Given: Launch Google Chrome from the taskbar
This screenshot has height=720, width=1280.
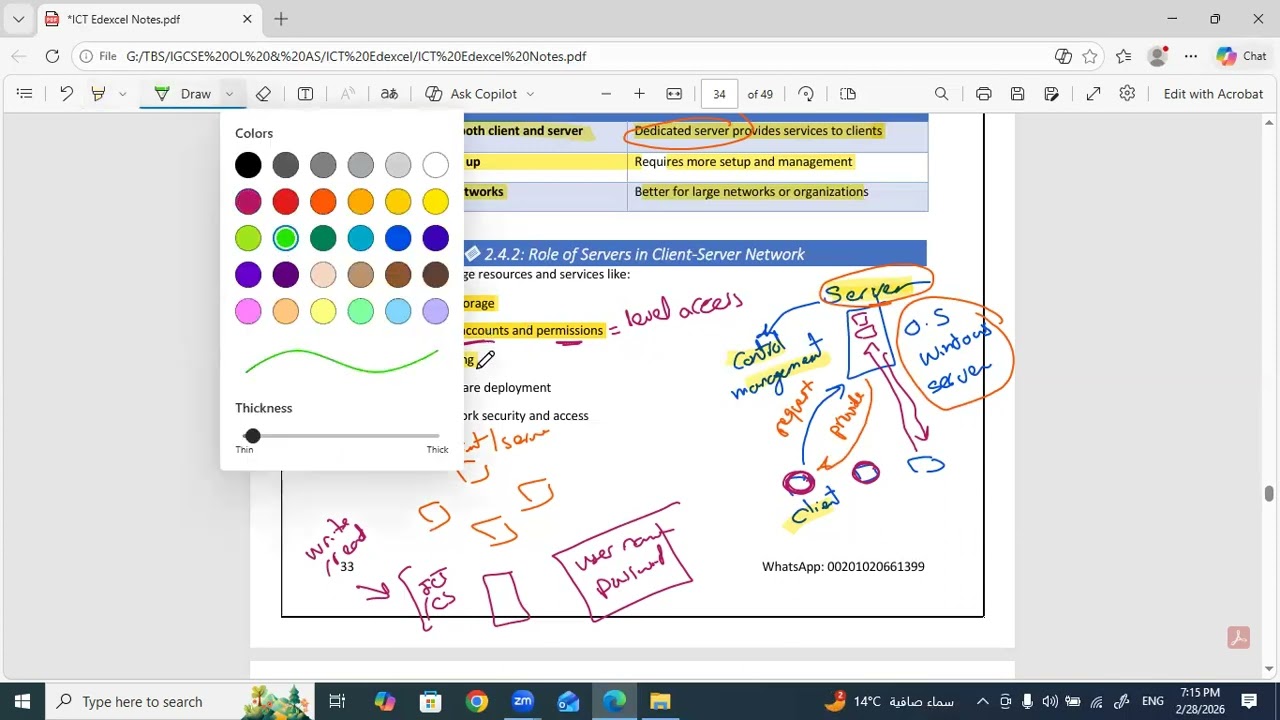Looking at the screenshot, I should 476,701.
